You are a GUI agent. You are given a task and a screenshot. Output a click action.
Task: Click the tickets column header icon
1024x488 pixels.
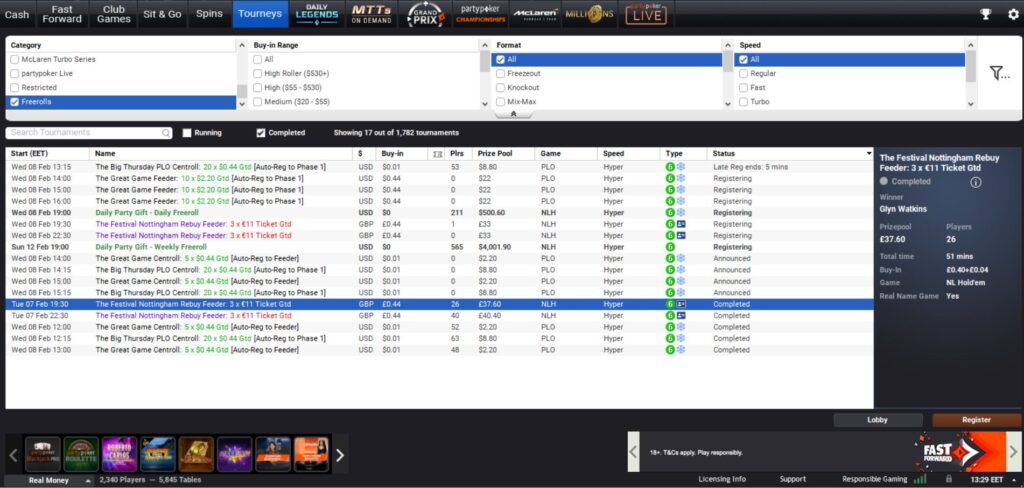tap(437, 154)
